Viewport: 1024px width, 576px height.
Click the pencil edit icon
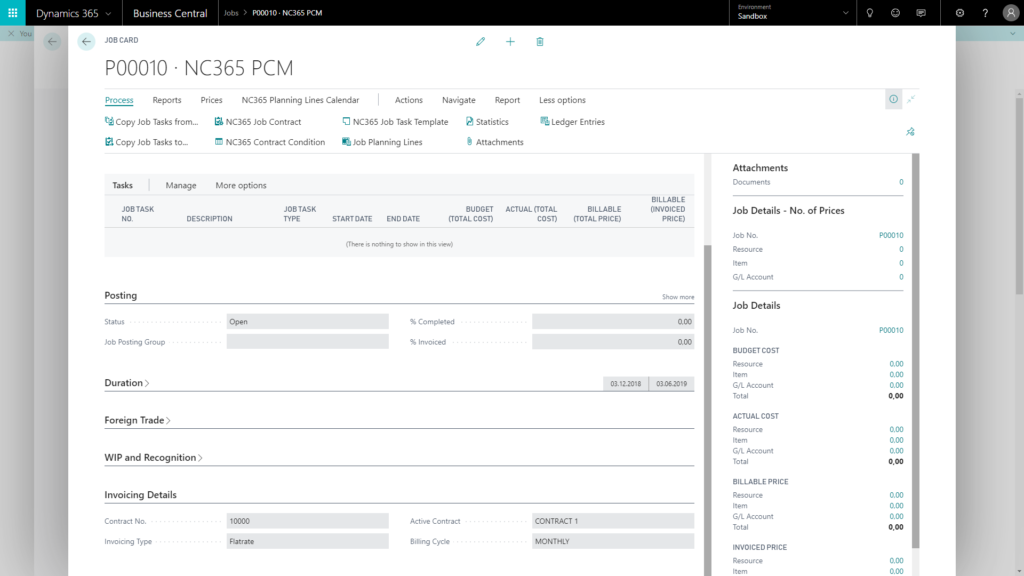[481, 41]
